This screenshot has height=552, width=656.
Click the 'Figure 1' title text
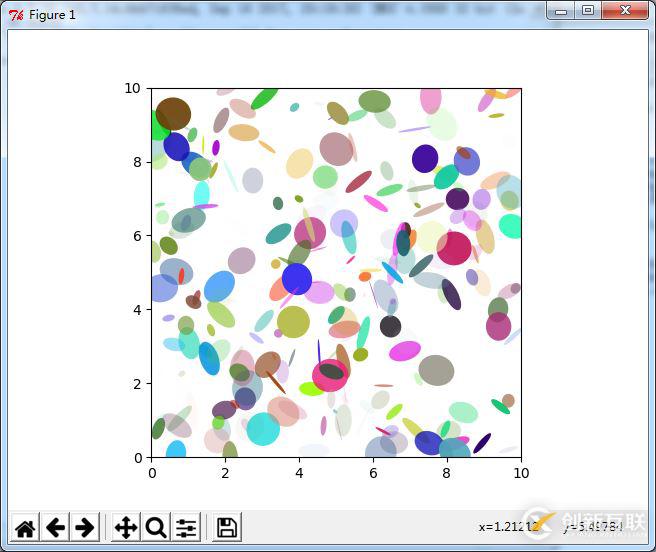pyautogui.click(x=52, y=15)
